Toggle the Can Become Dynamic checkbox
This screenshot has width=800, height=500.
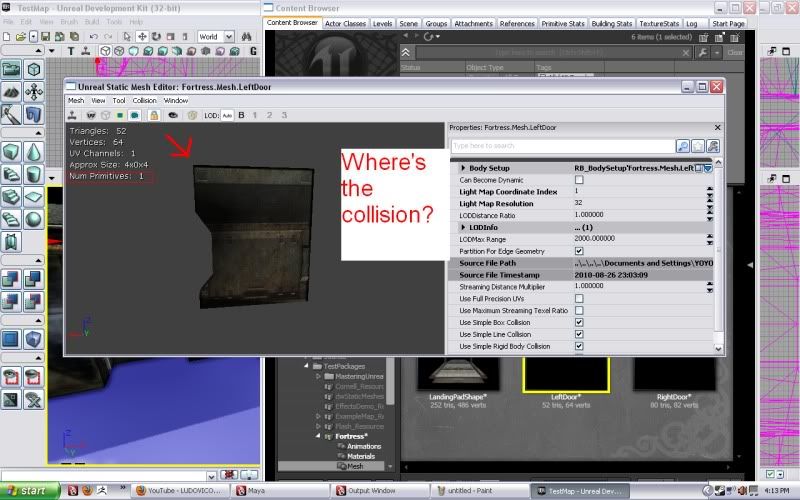click(579, 180)
